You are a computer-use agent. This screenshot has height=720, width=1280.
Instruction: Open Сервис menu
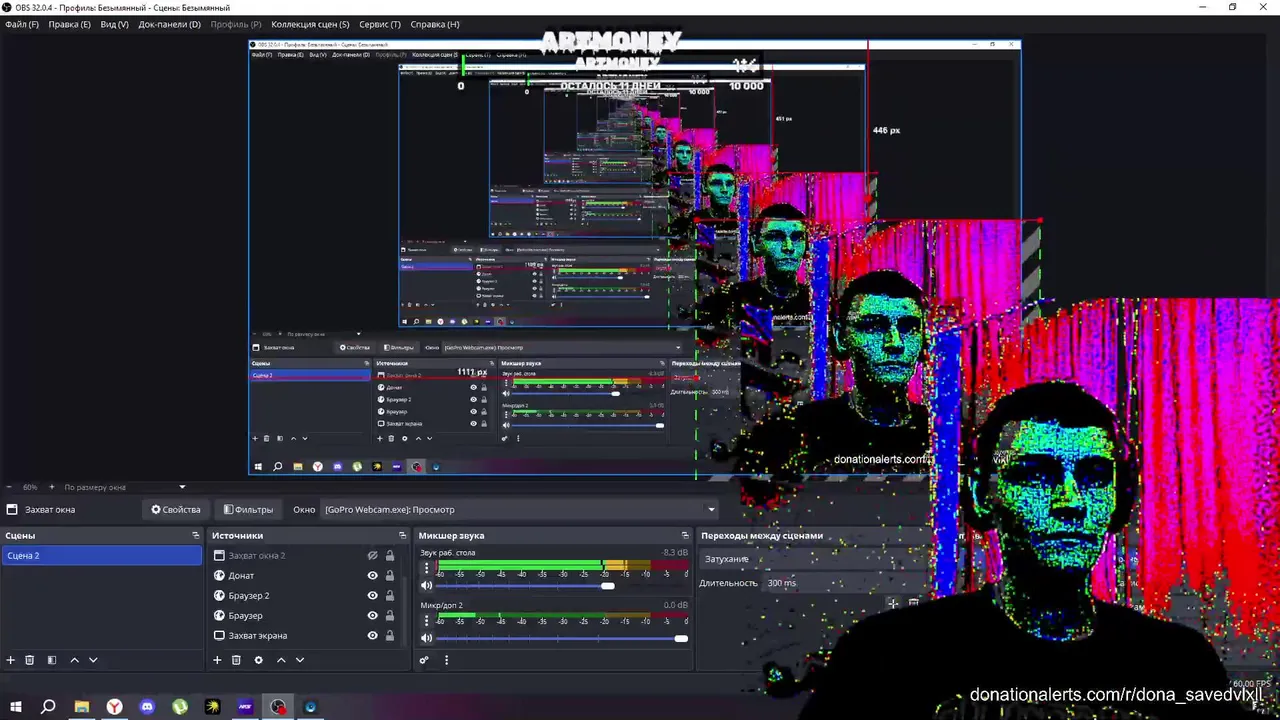(x=379, y=24)
